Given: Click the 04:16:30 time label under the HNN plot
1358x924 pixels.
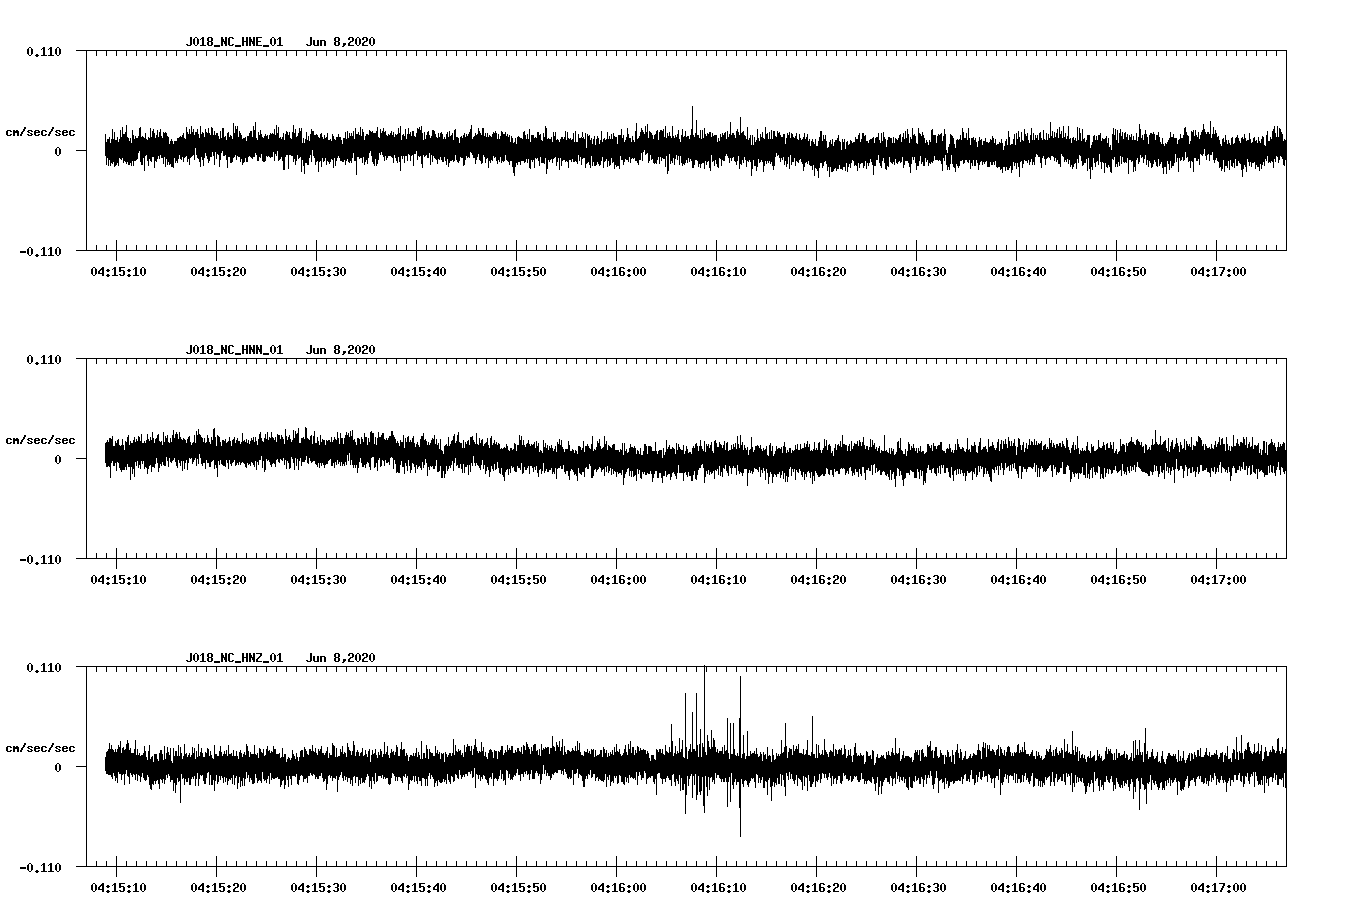Looking at the screenshot, I should pyautogui.click(x=918, y=580).
